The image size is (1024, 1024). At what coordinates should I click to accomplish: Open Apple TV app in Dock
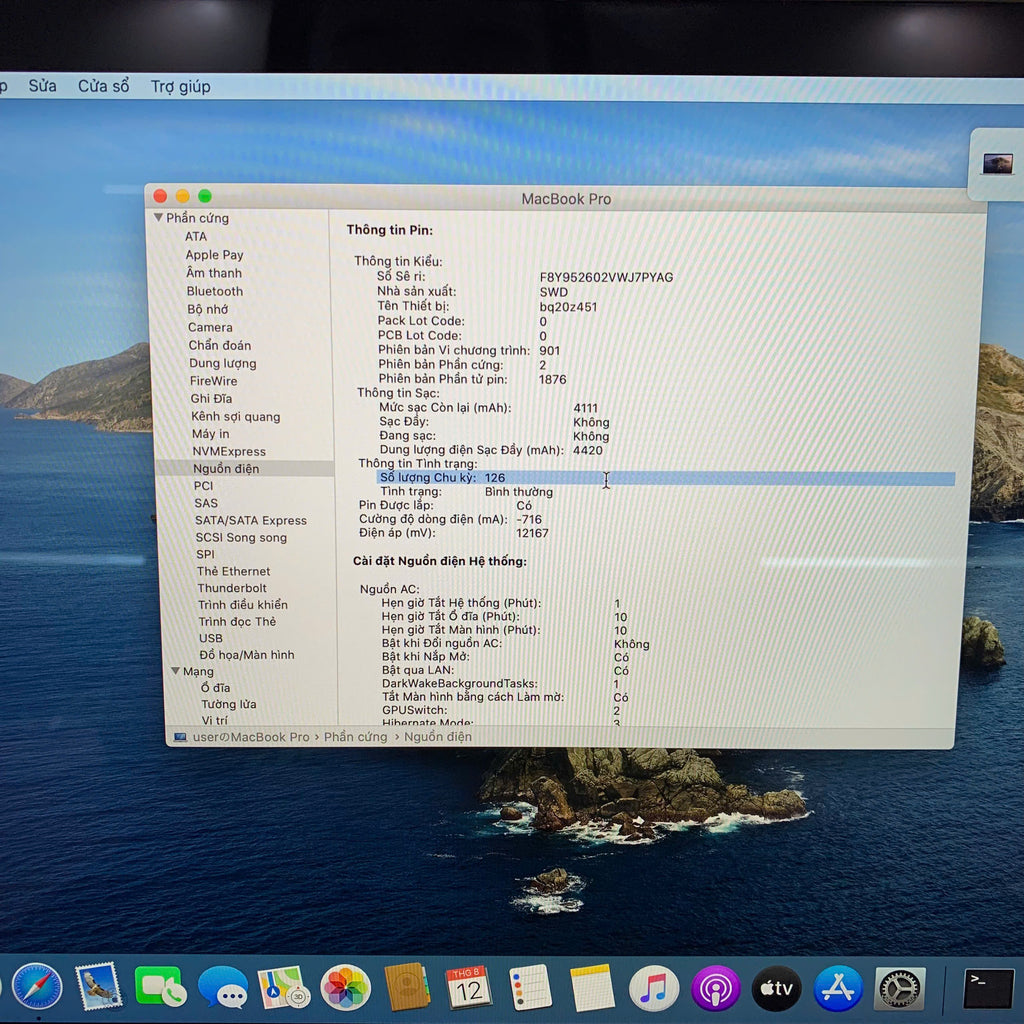776,989
